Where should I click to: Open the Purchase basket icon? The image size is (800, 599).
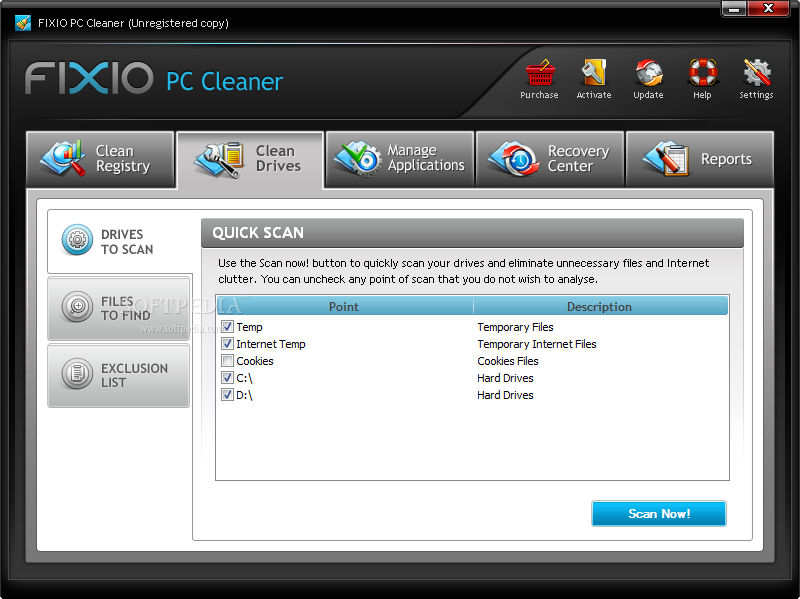click(540, 72)
